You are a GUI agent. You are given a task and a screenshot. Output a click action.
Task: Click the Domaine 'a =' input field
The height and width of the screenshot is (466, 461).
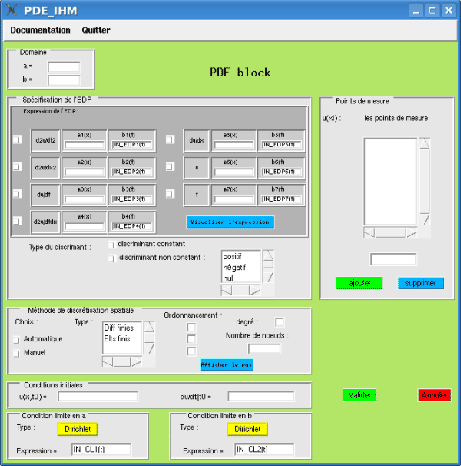[x=64, y=67]
